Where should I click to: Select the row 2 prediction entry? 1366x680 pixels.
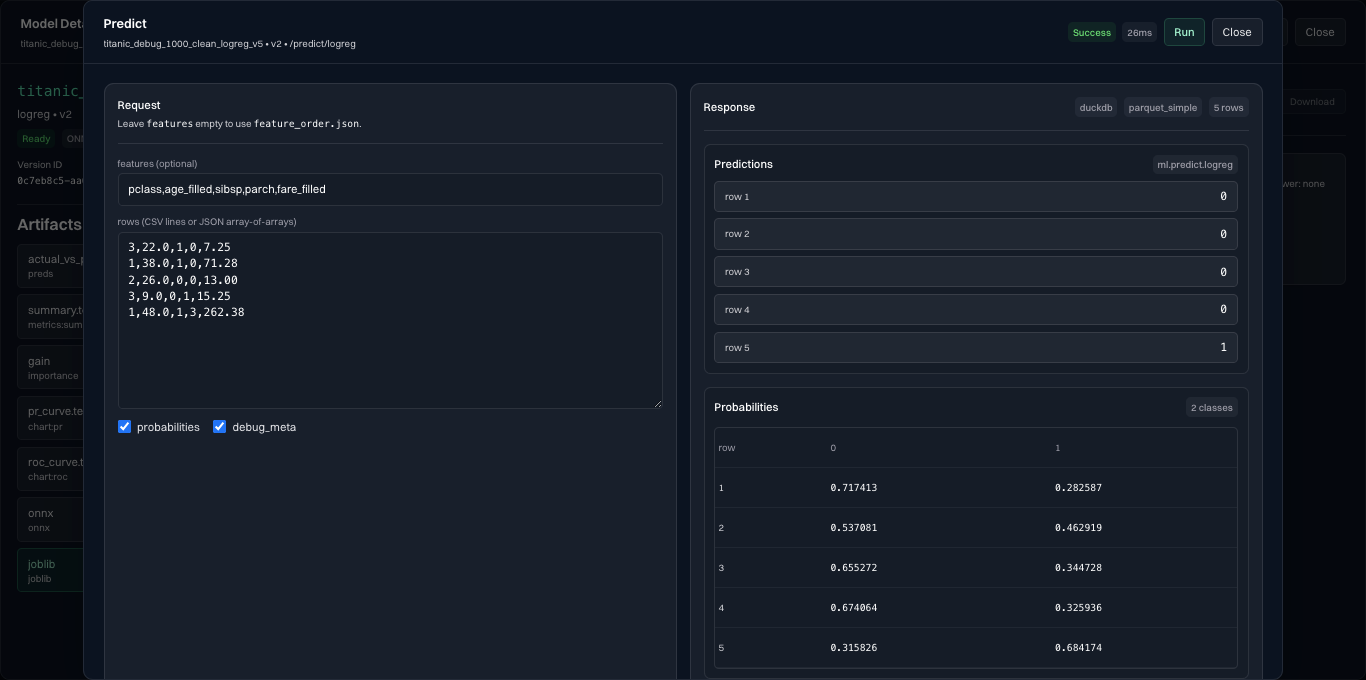pos(976,234)
